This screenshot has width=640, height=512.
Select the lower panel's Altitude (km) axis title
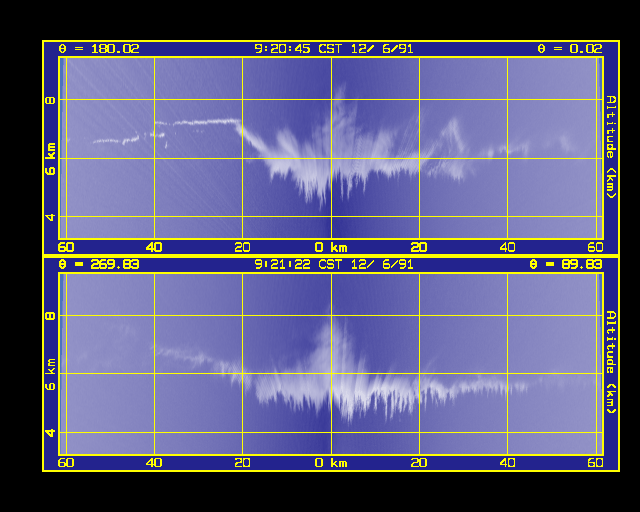point(611,363)
